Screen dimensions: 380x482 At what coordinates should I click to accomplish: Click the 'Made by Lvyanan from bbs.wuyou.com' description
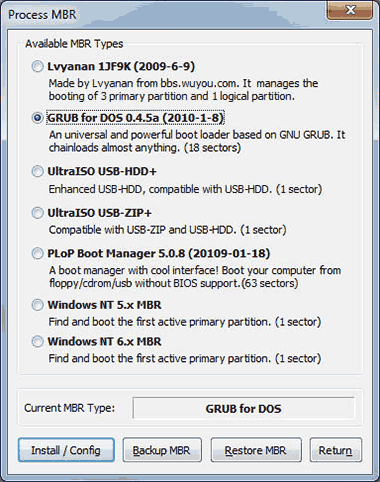coord(183,90)
